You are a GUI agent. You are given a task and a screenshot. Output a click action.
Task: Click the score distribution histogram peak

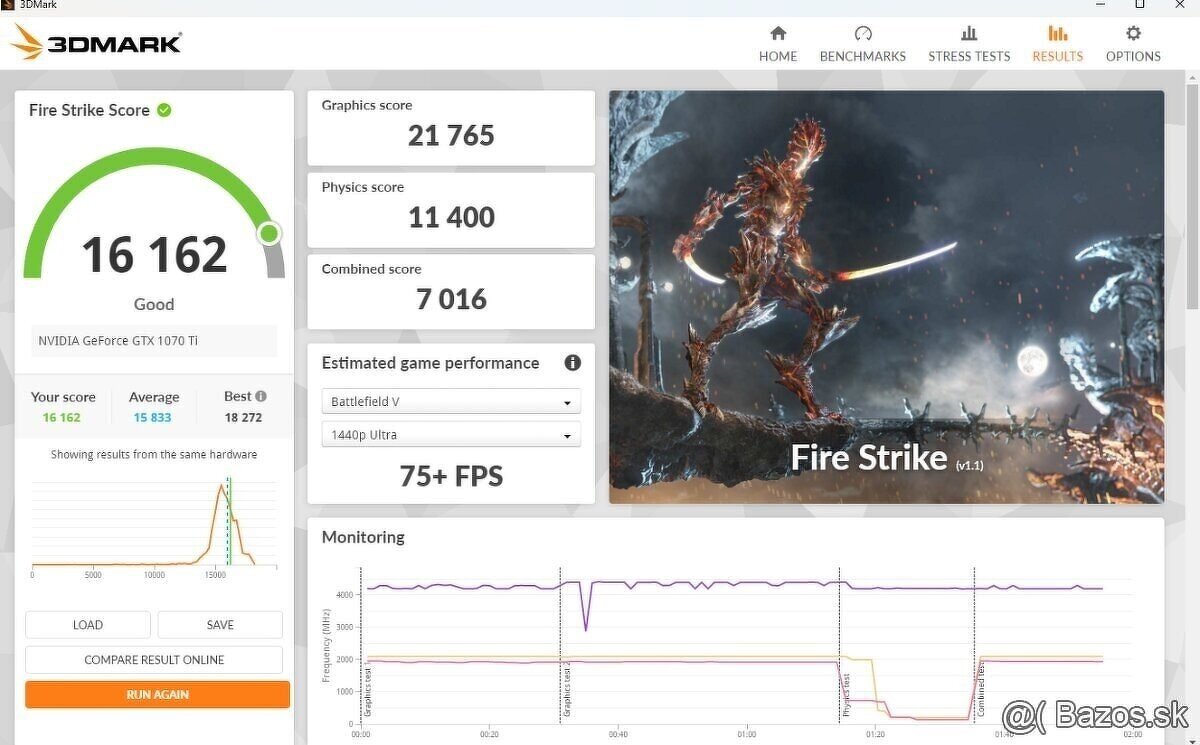click(x=221, y=487)
